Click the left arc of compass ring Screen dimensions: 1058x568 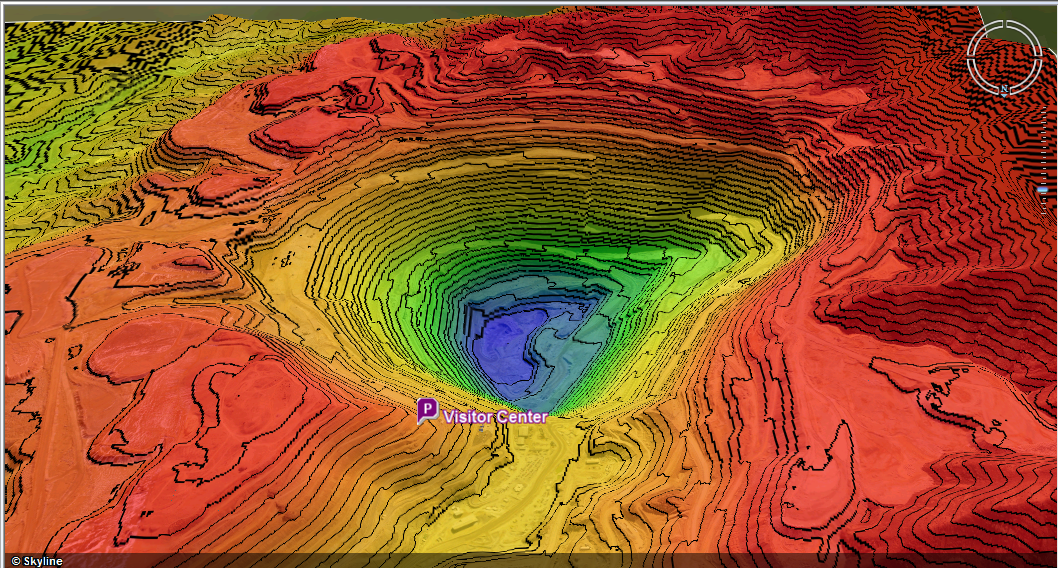pyautogui.click(x=971, y=56)
